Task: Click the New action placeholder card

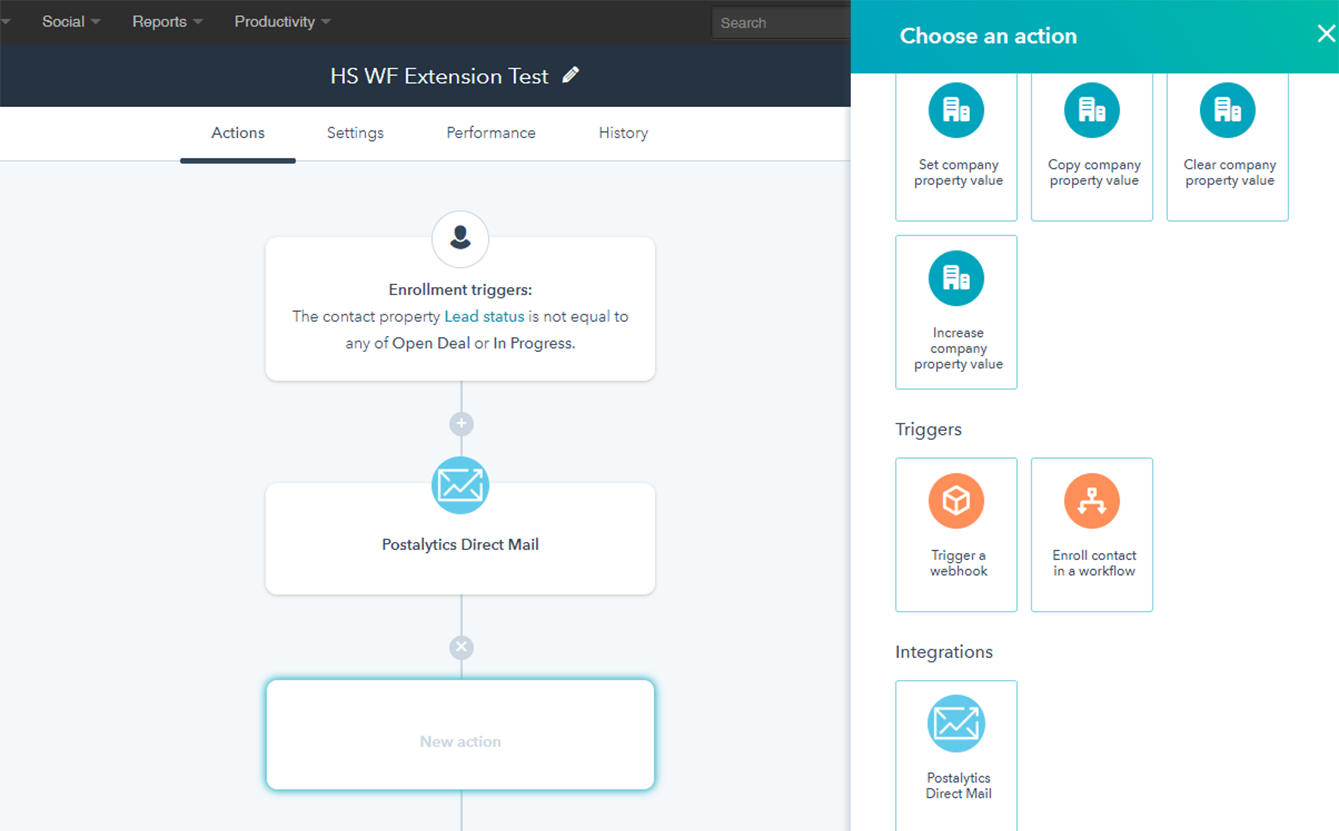Action: [x=460, y=734]
